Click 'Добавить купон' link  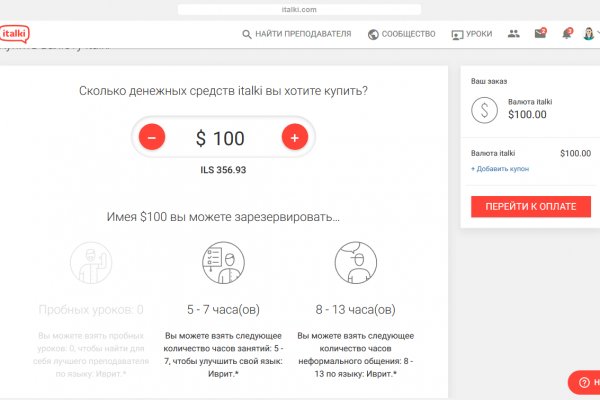click(x=500, y=169)
